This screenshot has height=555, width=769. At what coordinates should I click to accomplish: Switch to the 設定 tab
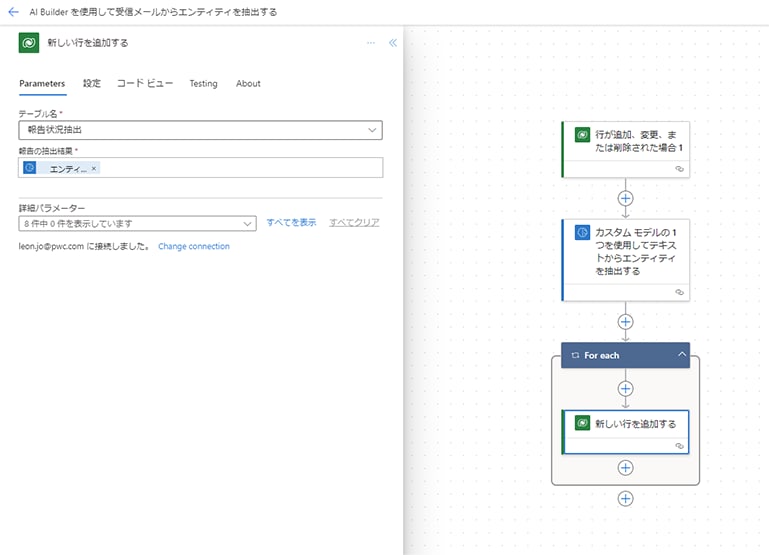point(92,84)
